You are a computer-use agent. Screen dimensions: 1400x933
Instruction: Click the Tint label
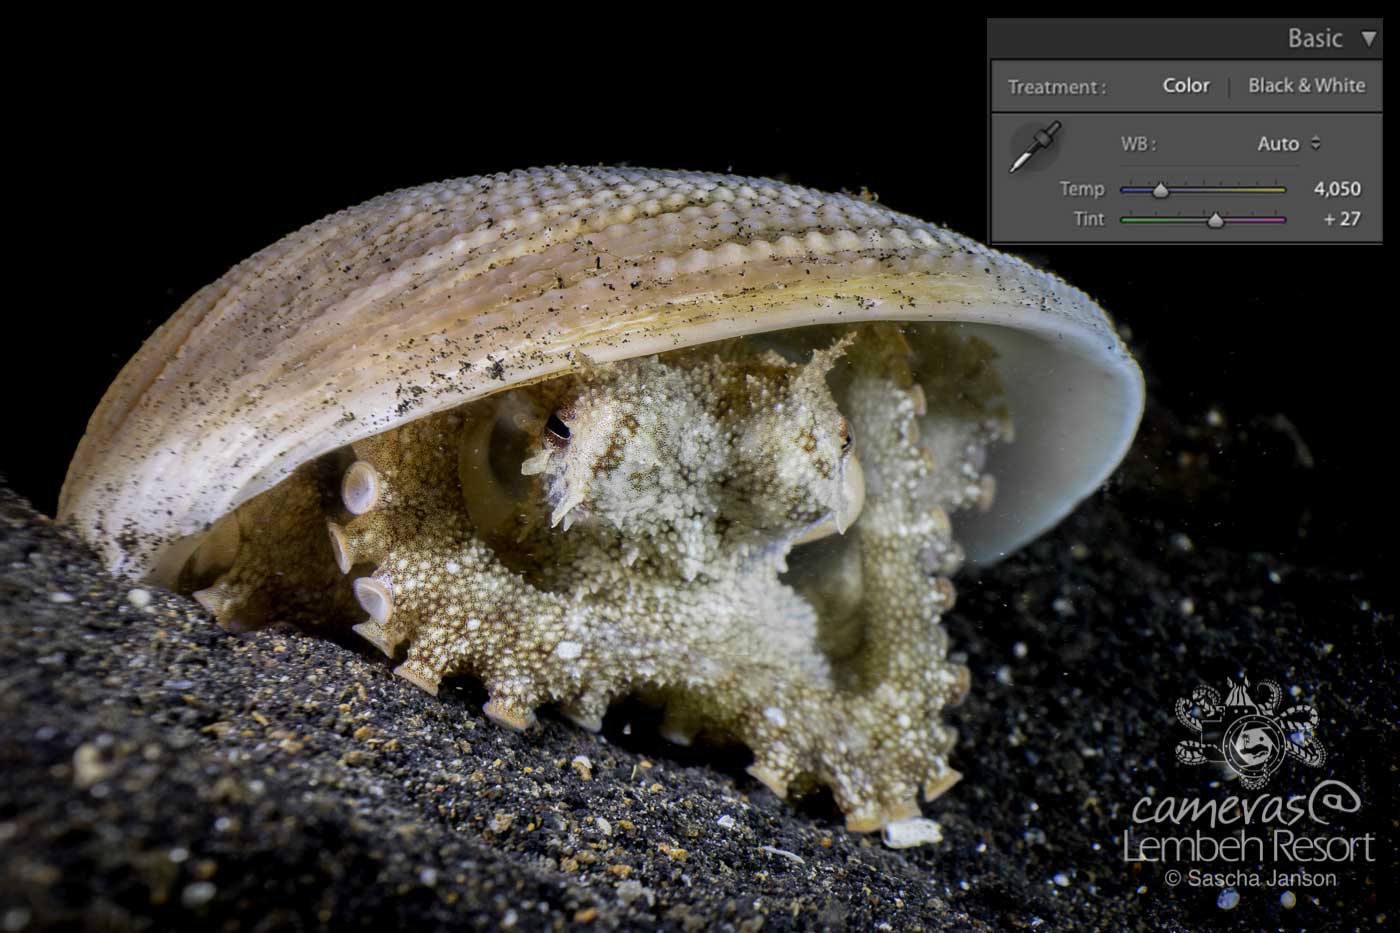tap(1089, 219)
